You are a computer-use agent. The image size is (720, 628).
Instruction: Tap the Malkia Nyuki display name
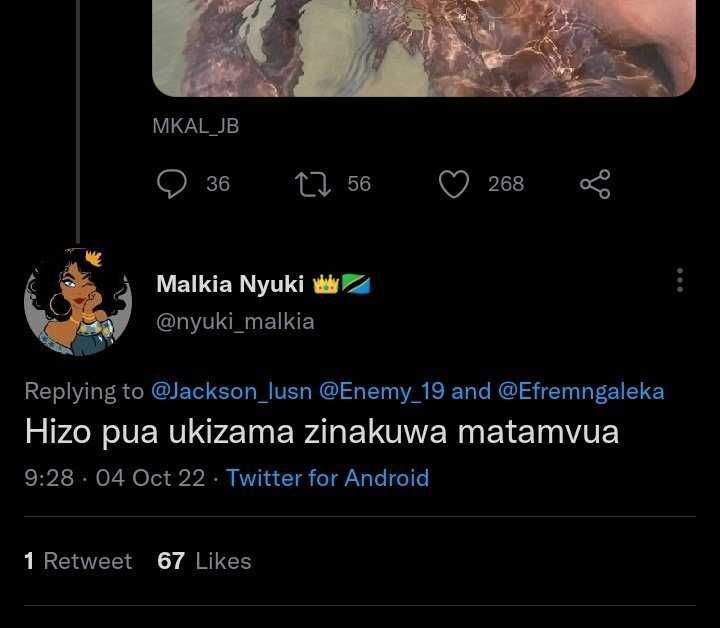[230, 284]
